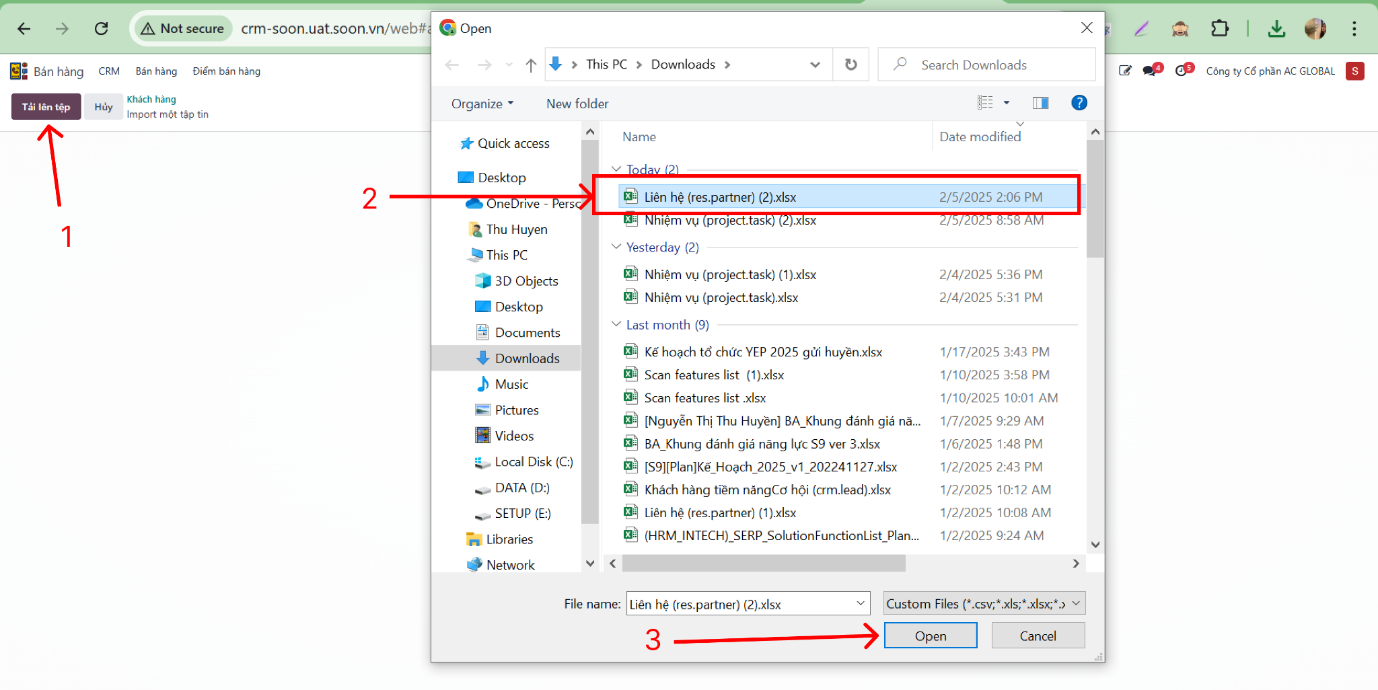Screen dimensions: 1378x690
Task: Click company name Công ty Cổ phần AC GLOBAL
Action: (1270, 71)
